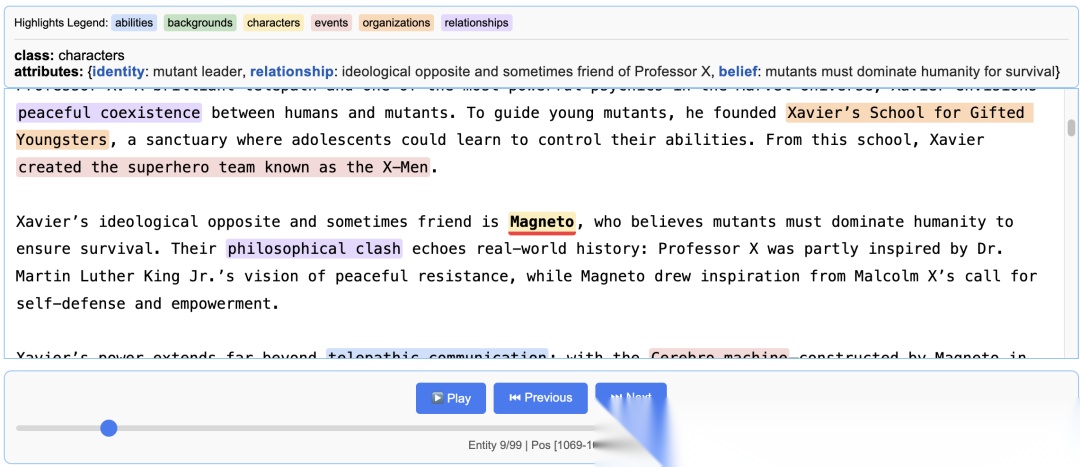This screenshot has width=1080, height=467.
Task: Click the 'belief' attribute label
Action: 738,72
